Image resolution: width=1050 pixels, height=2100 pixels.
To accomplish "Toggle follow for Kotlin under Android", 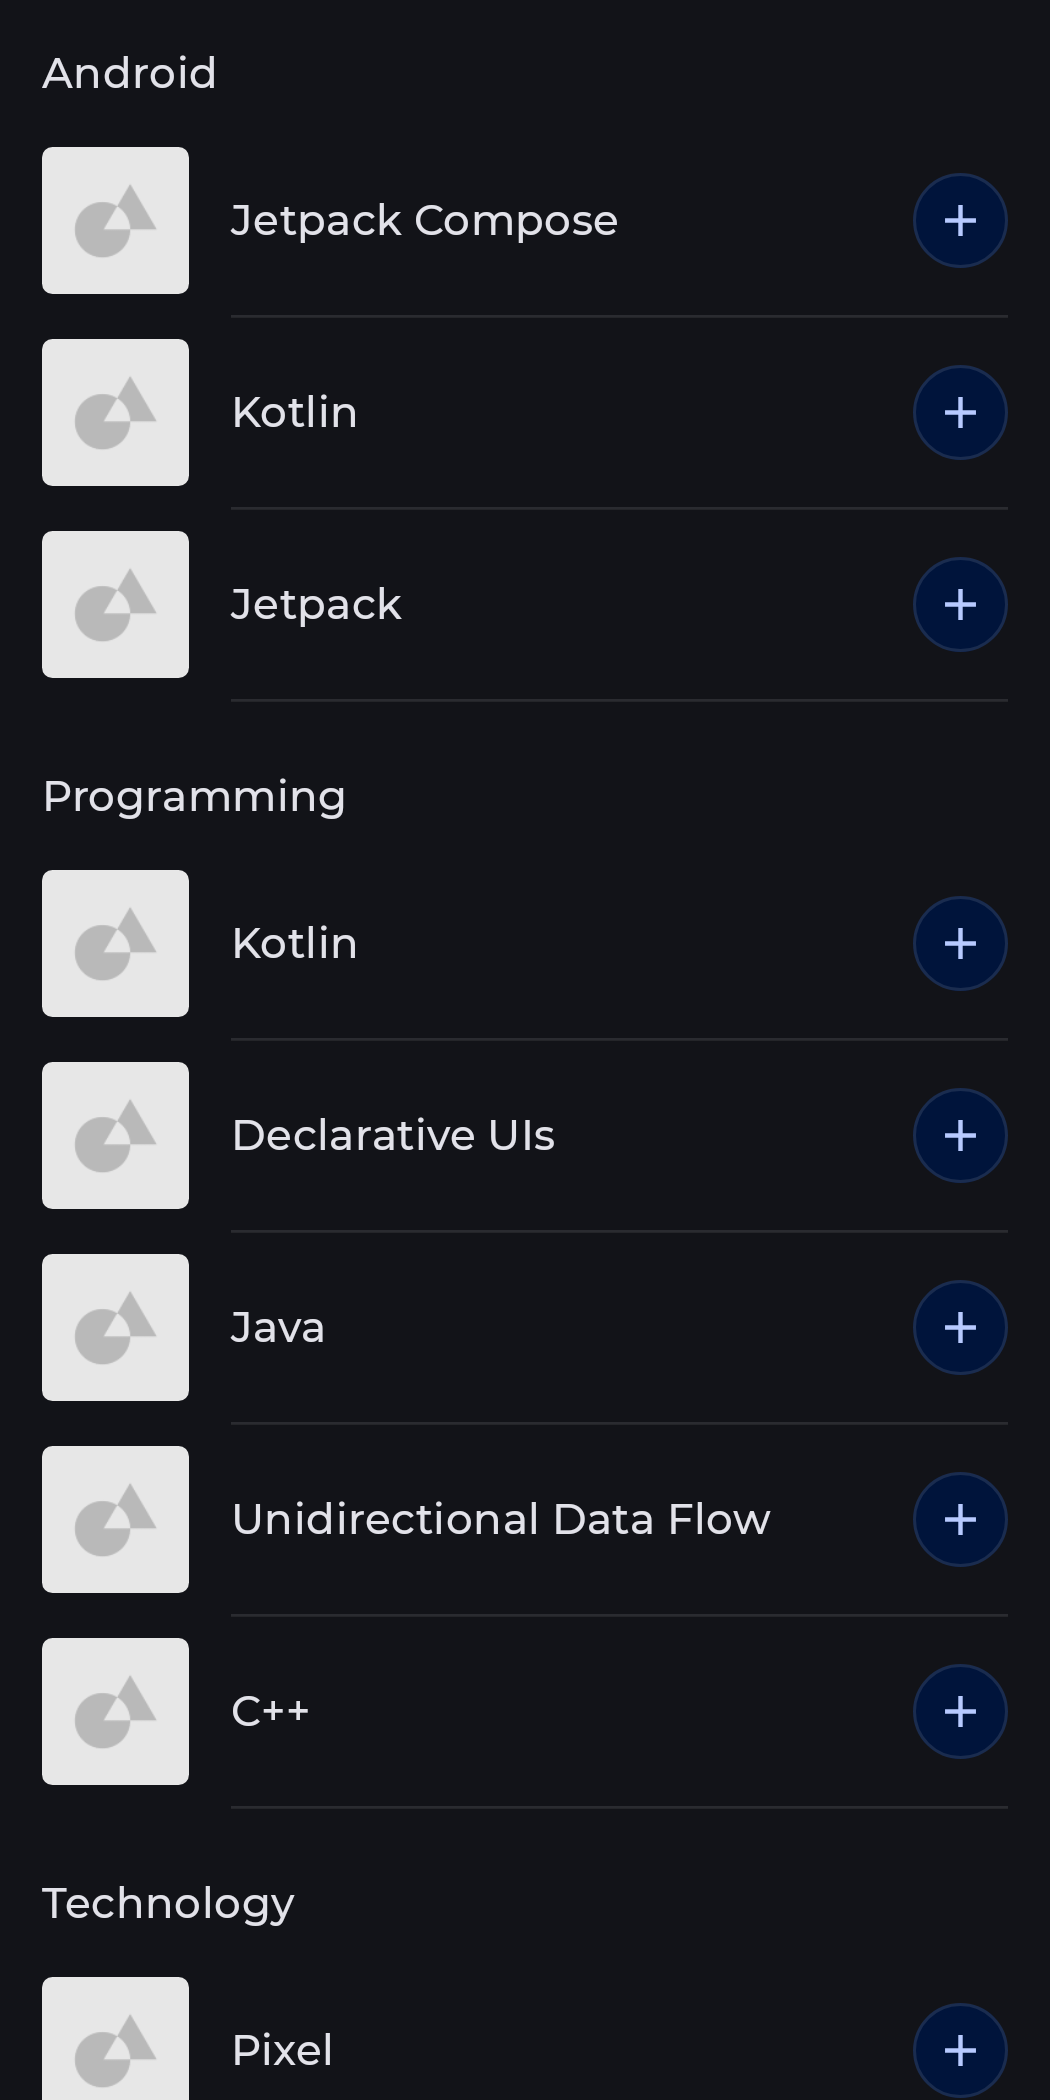I will tap(960, 413).
